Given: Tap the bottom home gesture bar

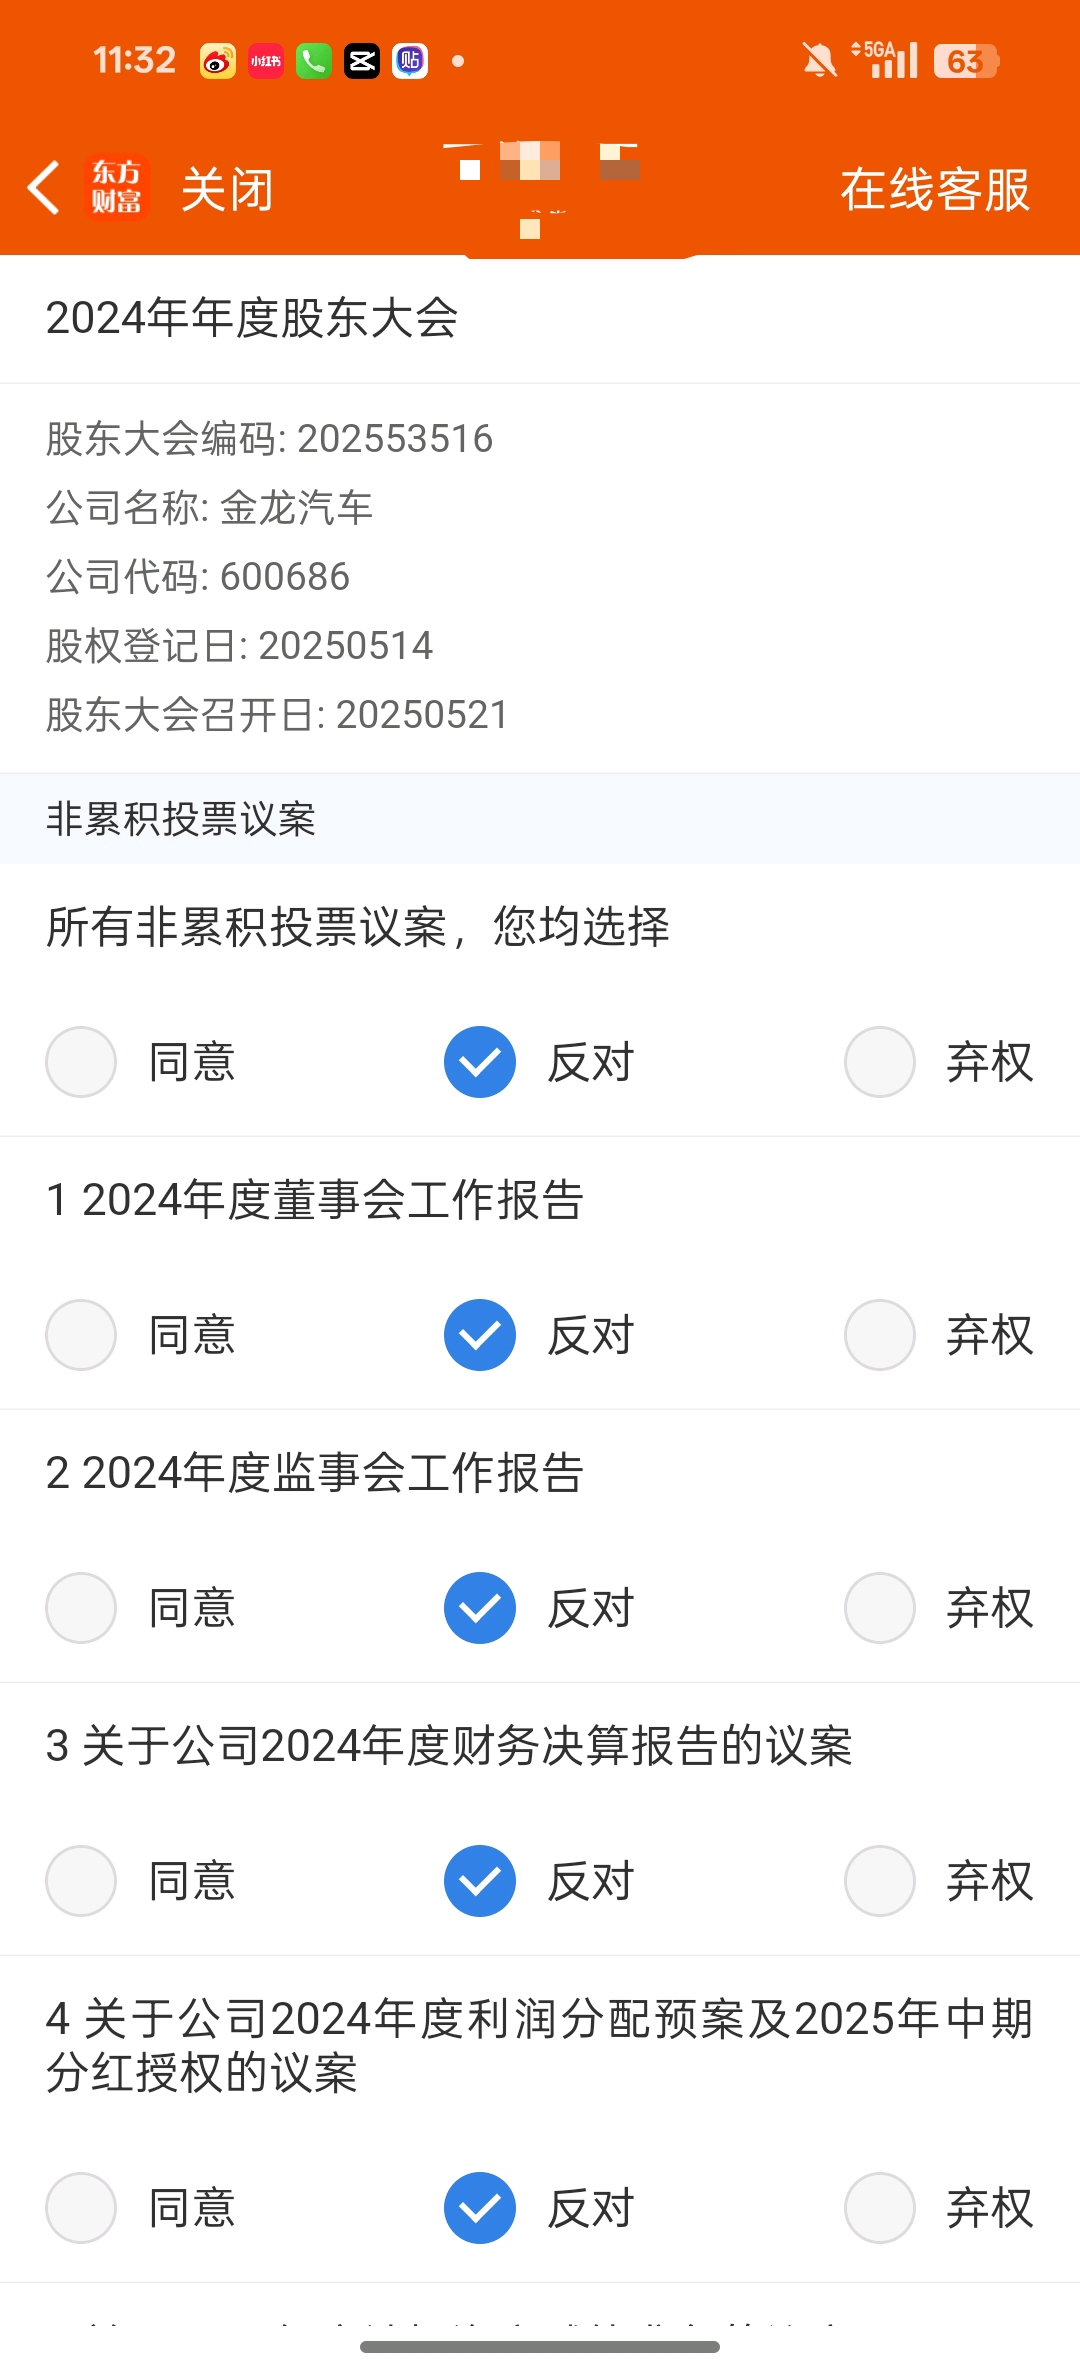Looking at the screenshot, I should pos(540,2347).
